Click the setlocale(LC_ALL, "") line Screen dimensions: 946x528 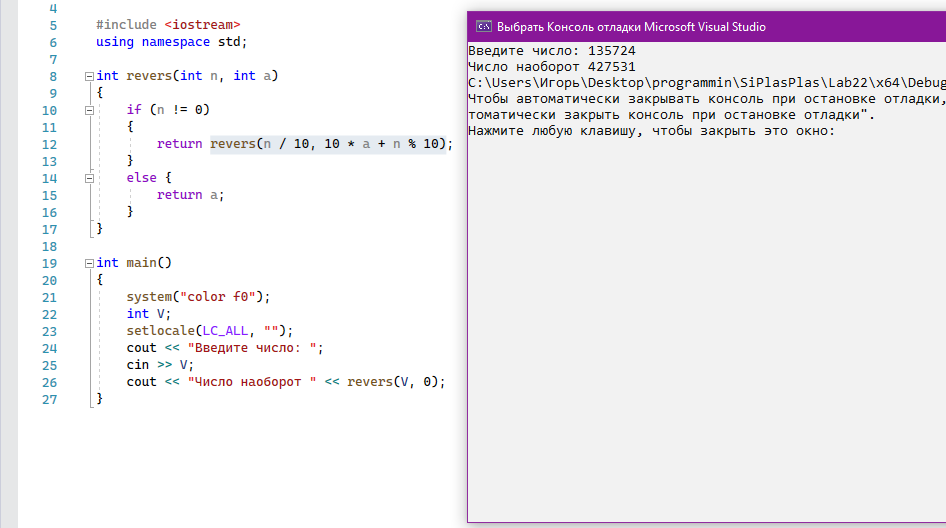coord(209,331)
